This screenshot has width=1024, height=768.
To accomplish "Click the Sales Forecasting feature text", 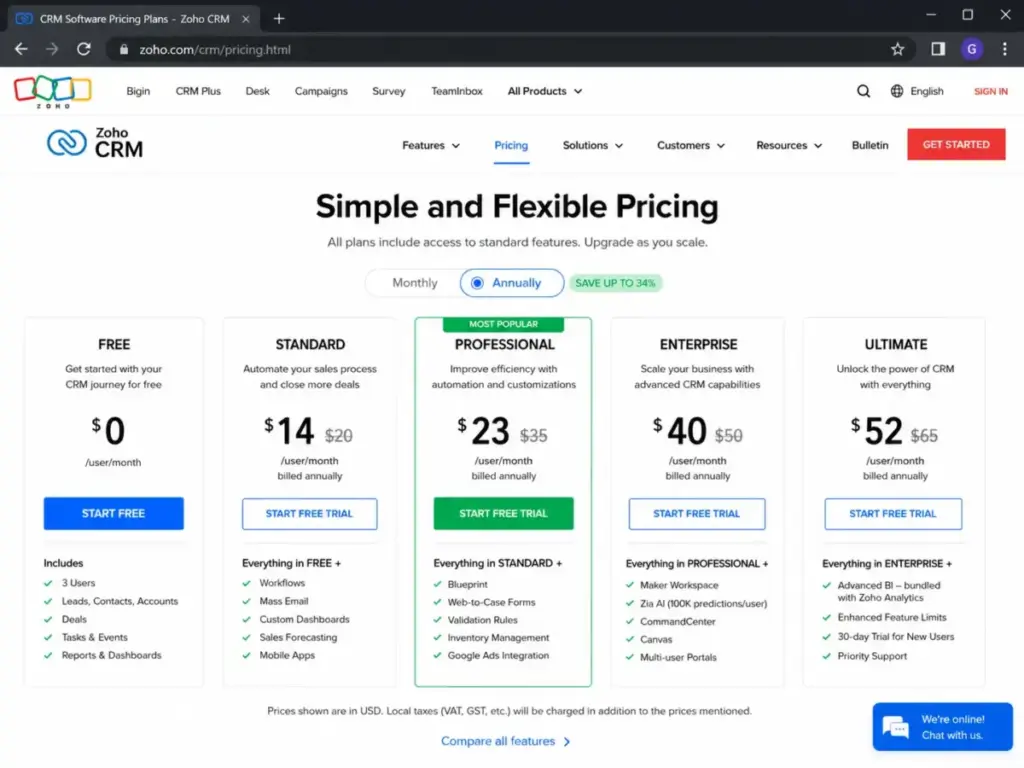I will tap(298, 637).
